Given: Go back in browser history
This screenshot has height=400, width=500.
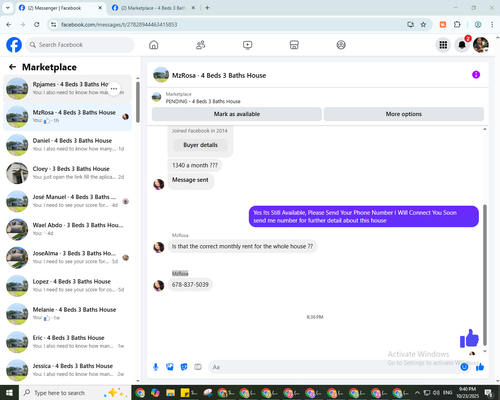Looking at the screenshot, I should [9, 24].
